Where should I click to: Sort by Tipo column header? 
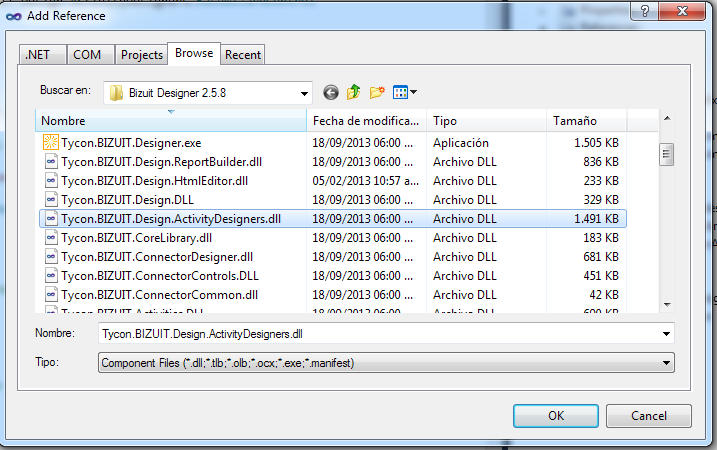coord(486,121)
